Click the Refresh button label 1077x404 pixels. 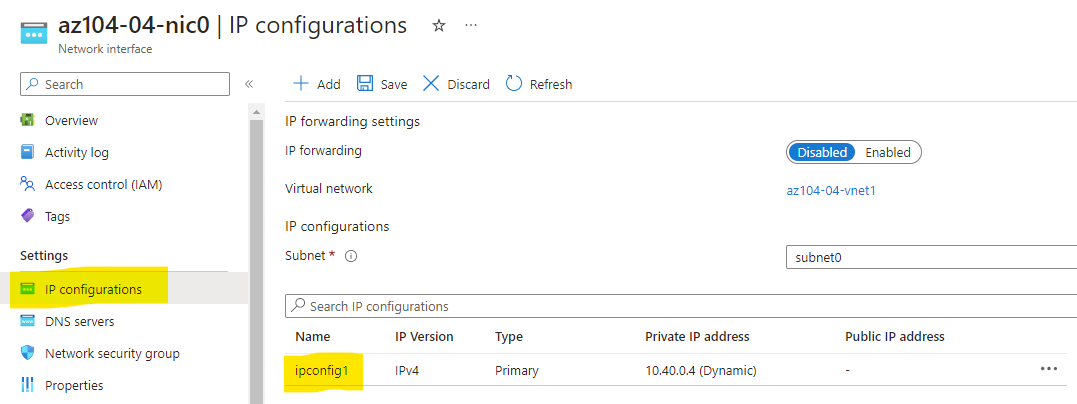tap(551, 85)
